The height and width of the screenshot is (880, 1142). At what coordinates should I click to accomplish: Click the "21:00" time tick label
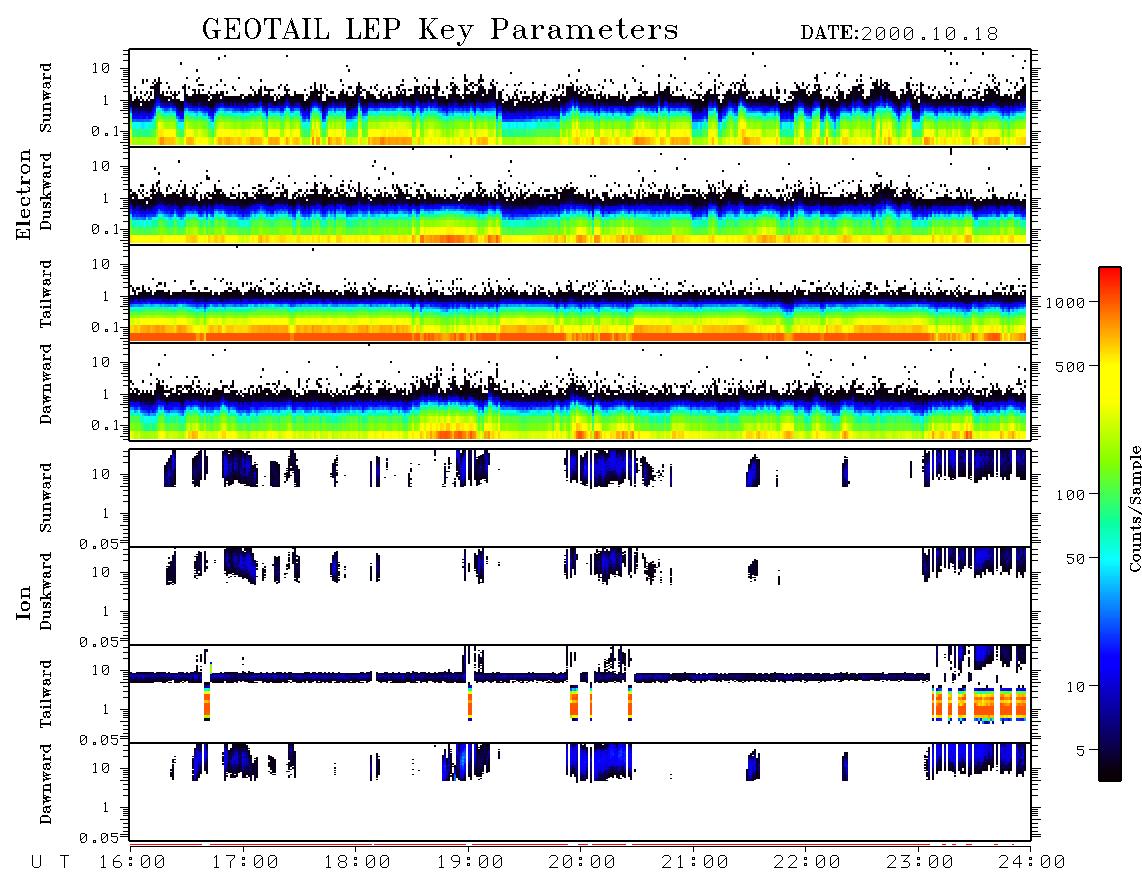696,863
